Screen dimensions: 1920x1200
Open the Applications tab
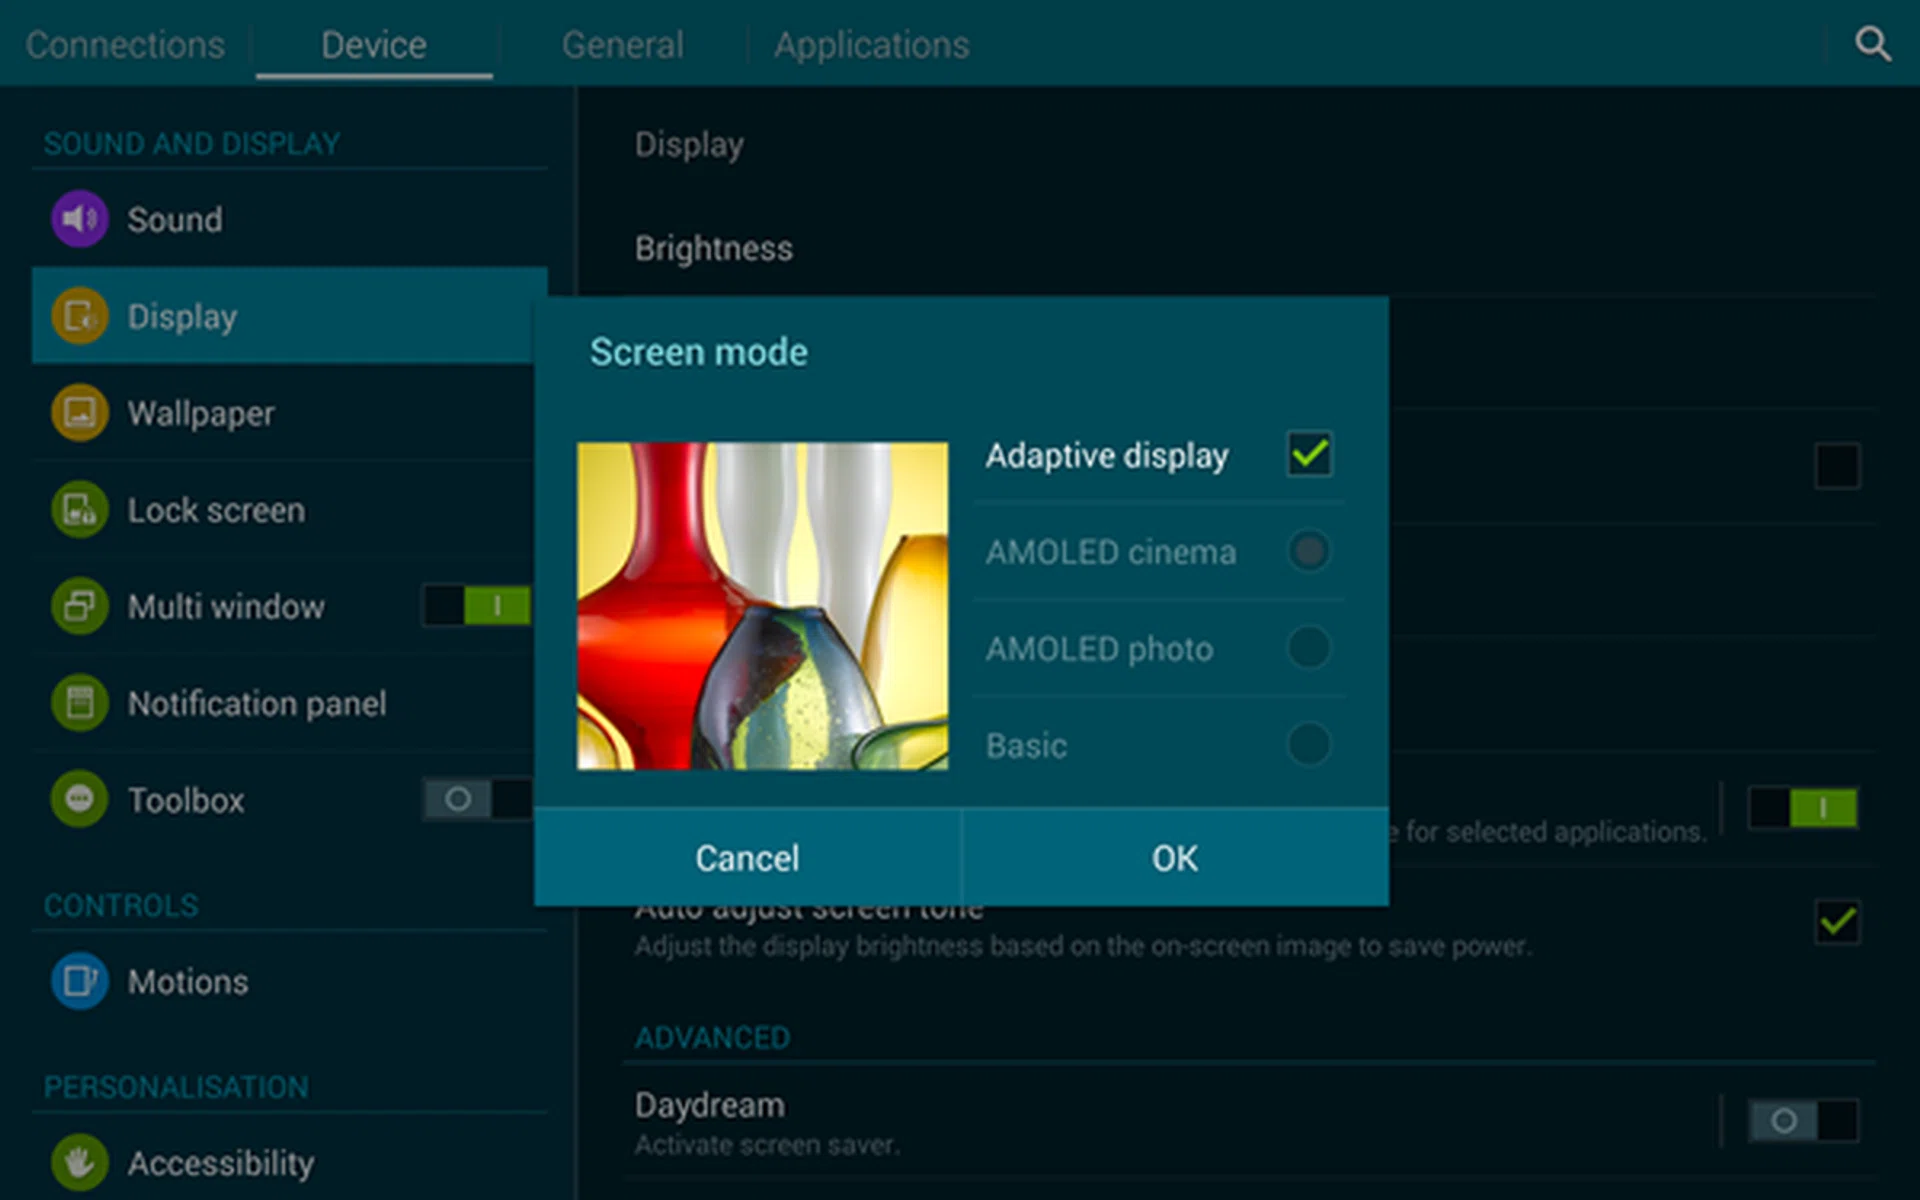[871, 44]
